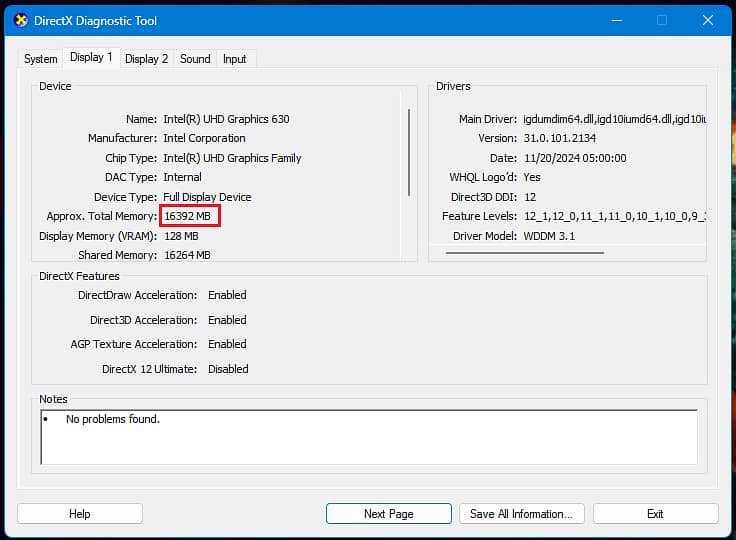The width and height of the screenshot is (736, 540).
Task: Close the DirectX Diagnostic Tool window
Action: click(707, 20)
